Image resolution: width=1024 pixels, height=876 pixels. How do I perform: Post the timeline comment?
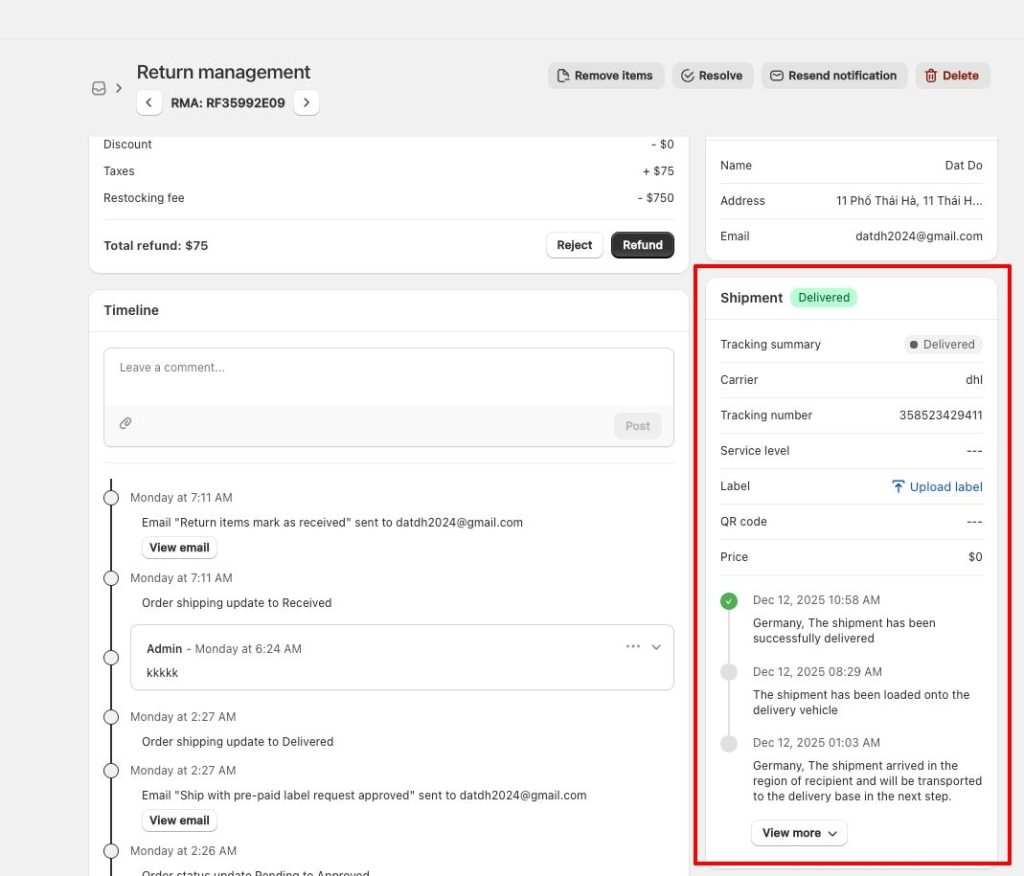[637, 426]
